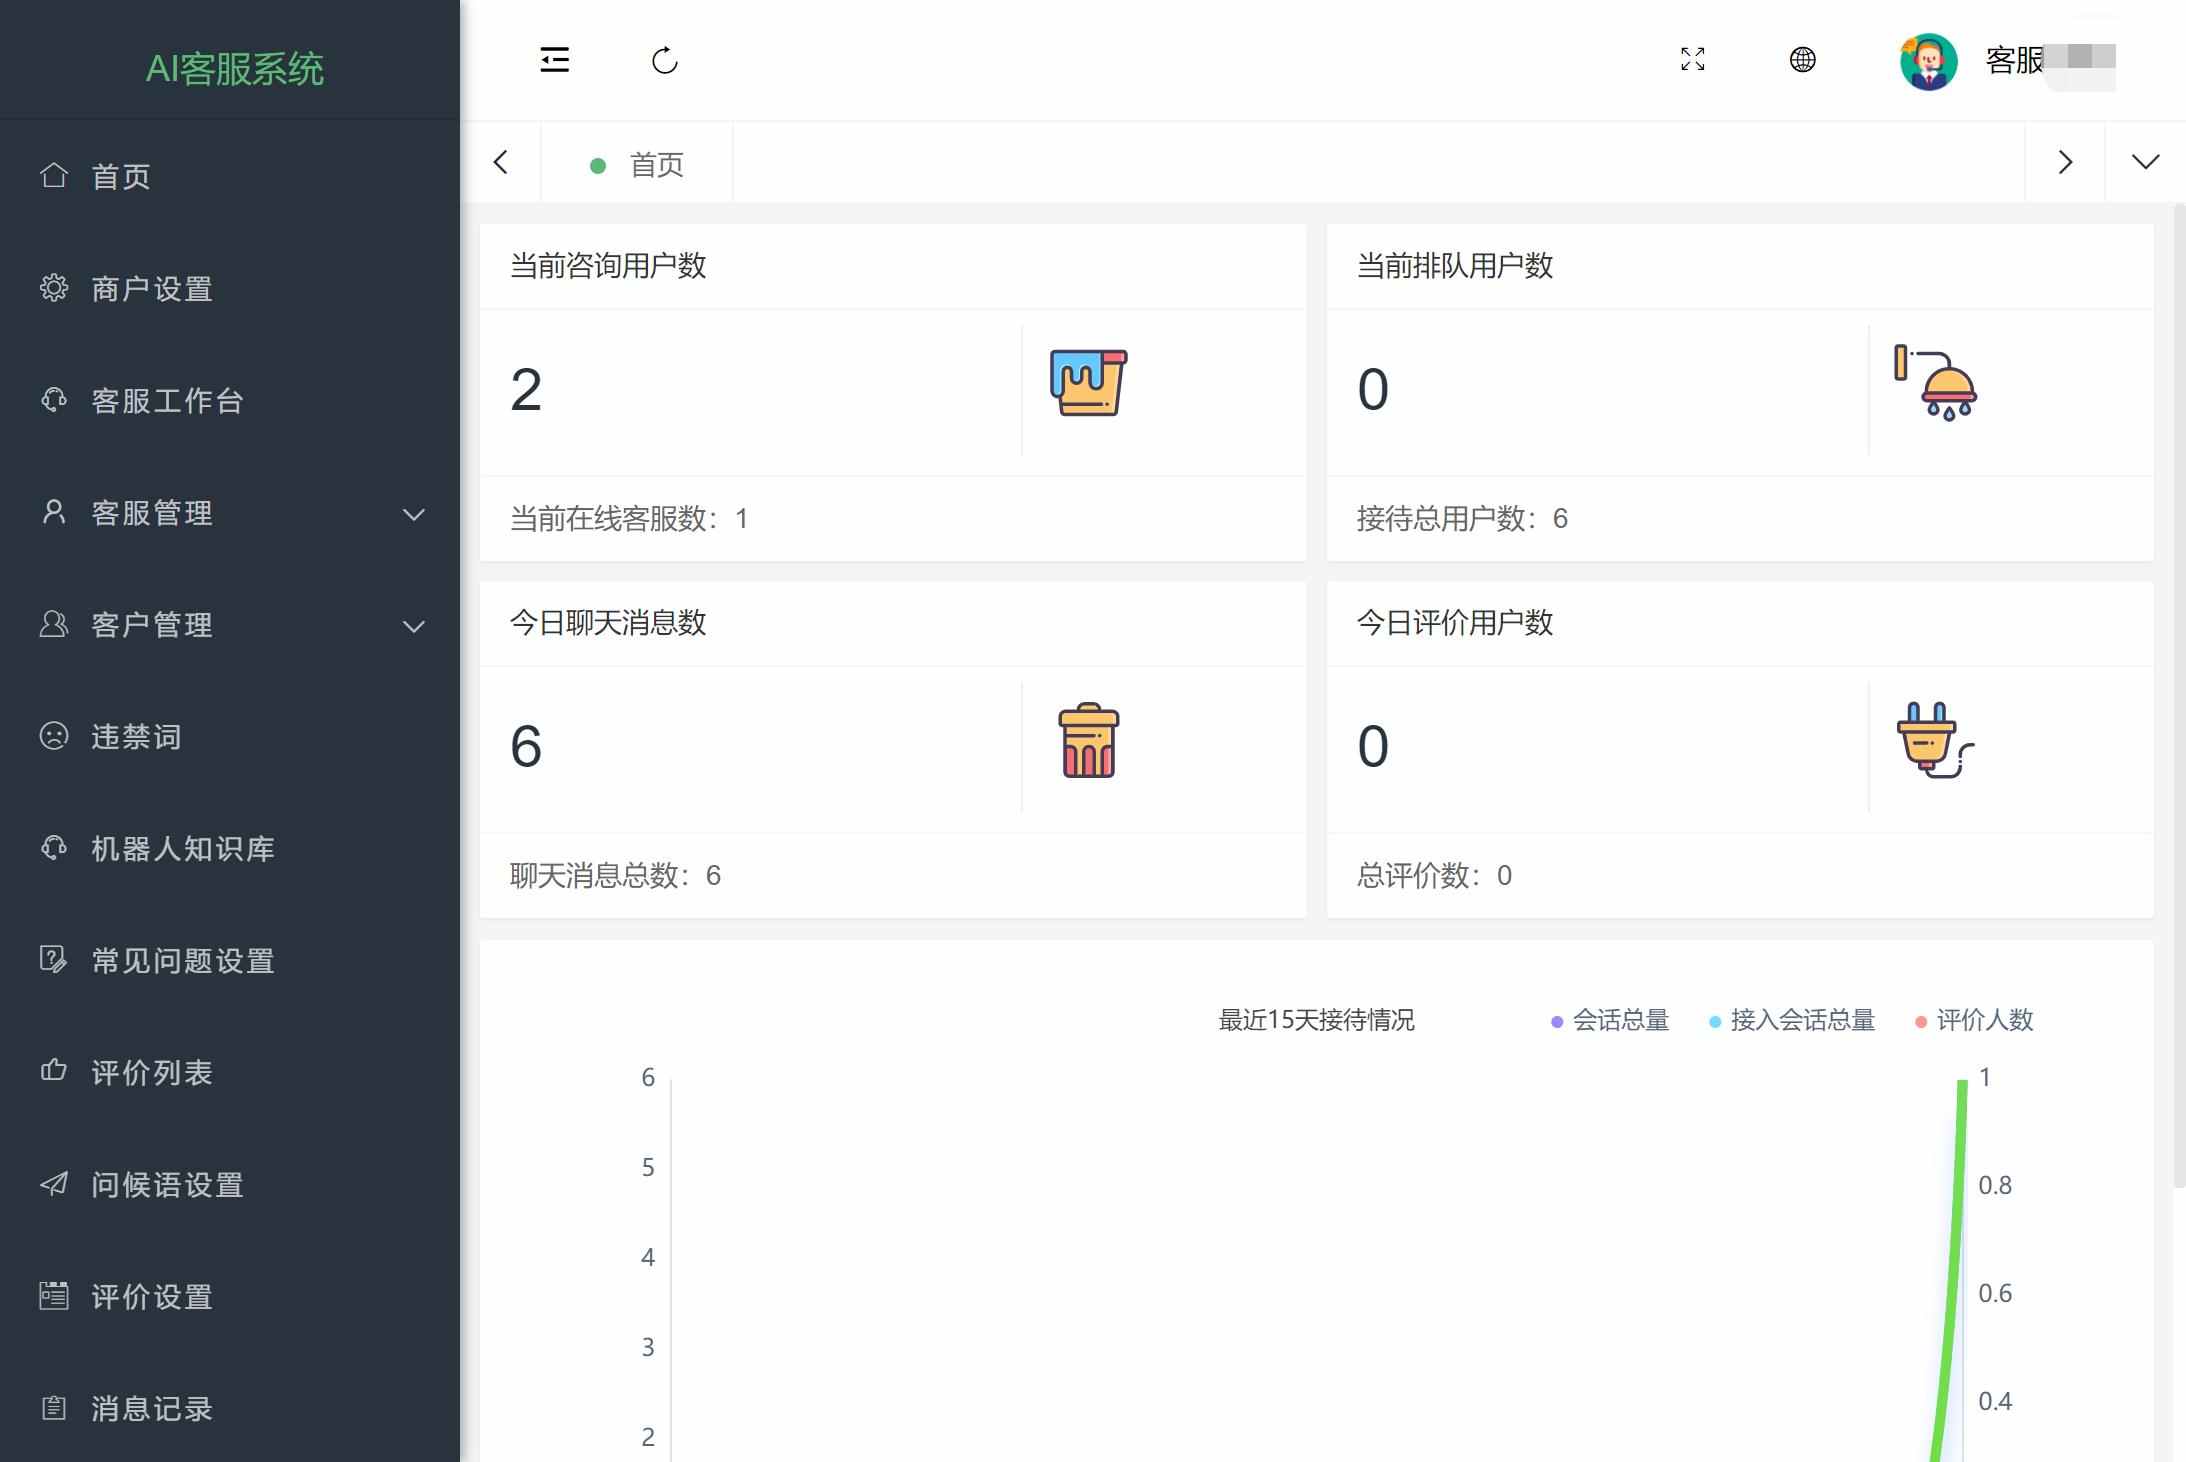Open the language globe icon
This screenshot has width=2186, height=1462.
(1802, 60)
